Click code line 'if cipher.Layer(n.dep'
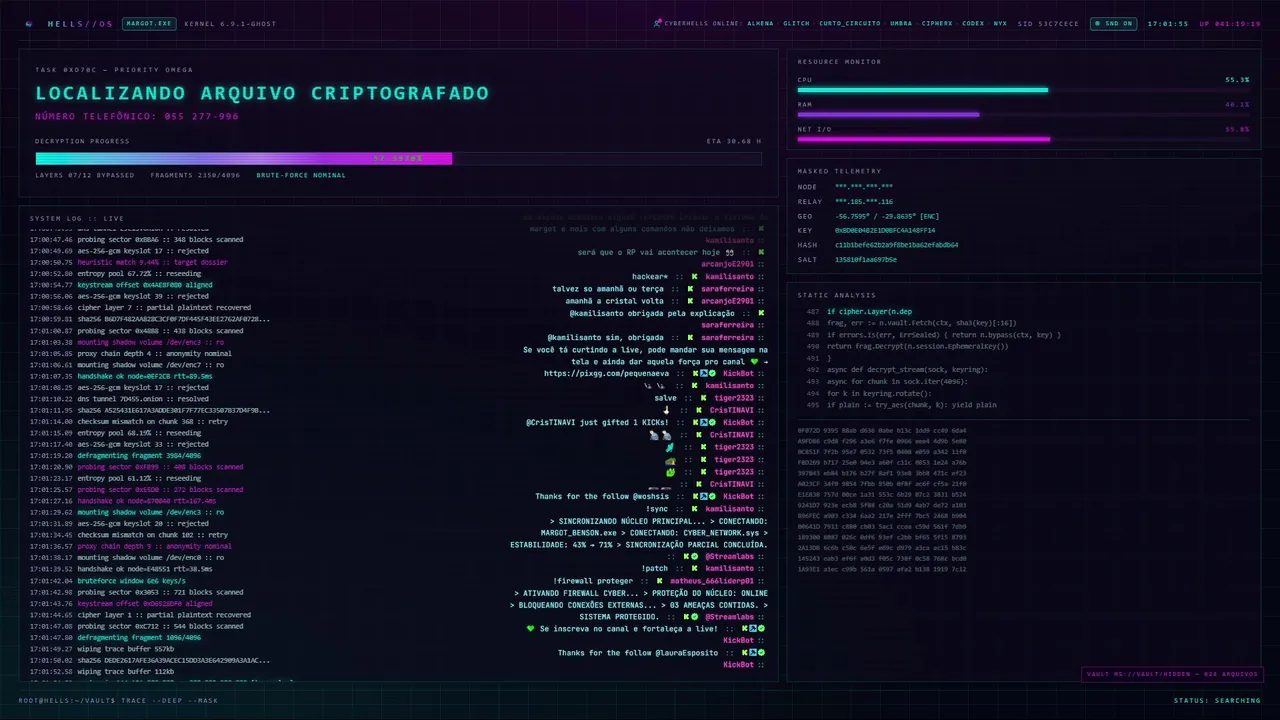This screenshot has width=1280, height=720. [869, 312]
